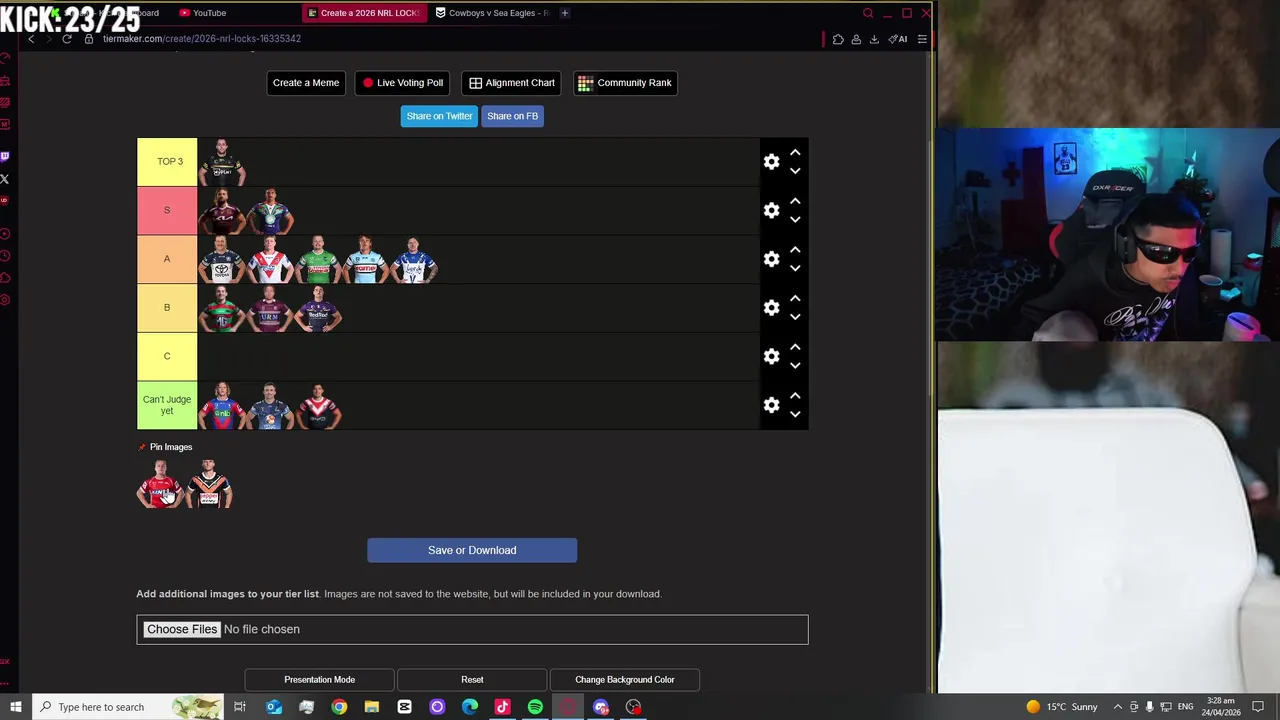Toggle the Pin Images pin
This screenshot has height=720, width=1280.
142,447
